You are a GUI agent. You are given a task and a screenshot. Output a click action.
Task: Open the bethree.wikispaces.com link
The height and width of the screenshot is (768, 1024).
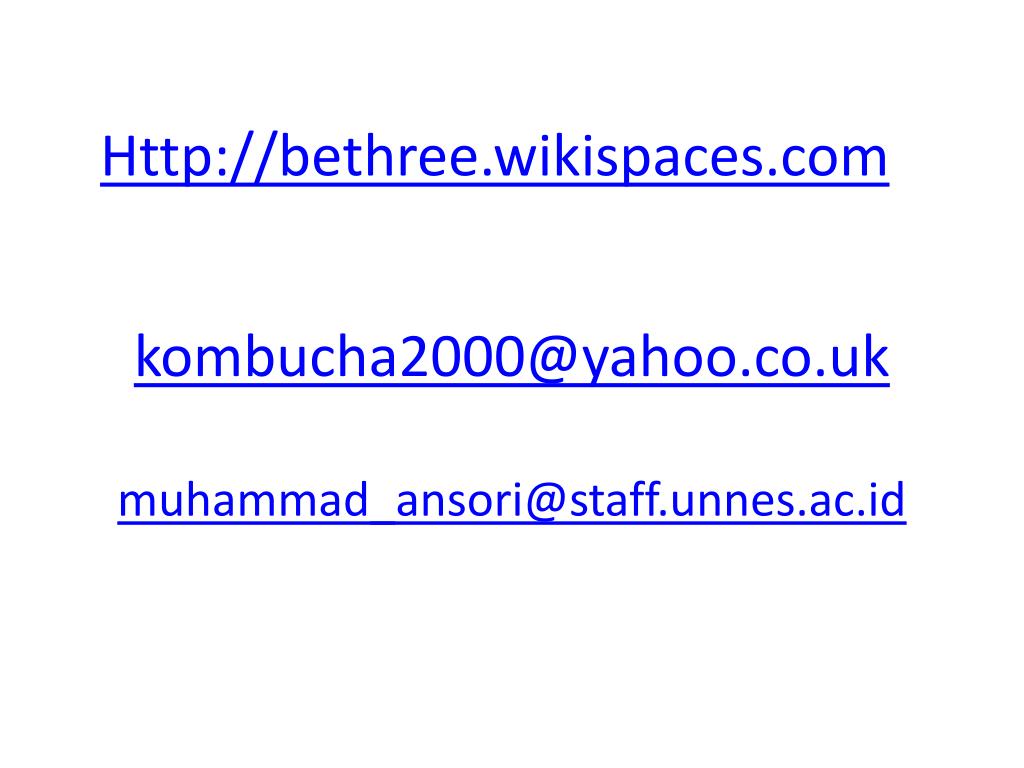click(x=494, y=159)
